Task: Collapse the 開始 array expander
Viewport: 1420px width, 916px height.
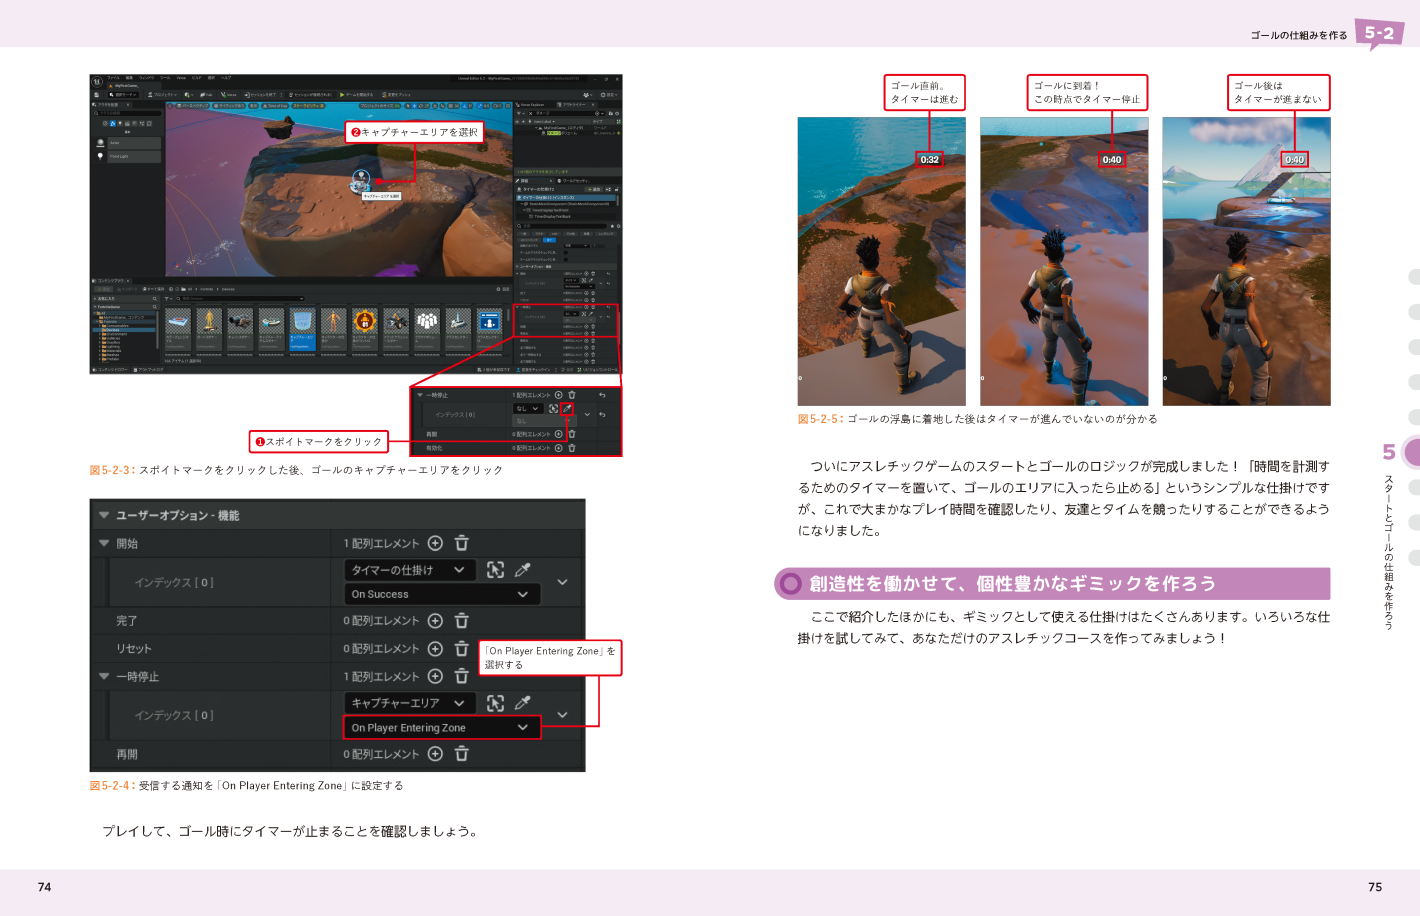Action: 104,543
